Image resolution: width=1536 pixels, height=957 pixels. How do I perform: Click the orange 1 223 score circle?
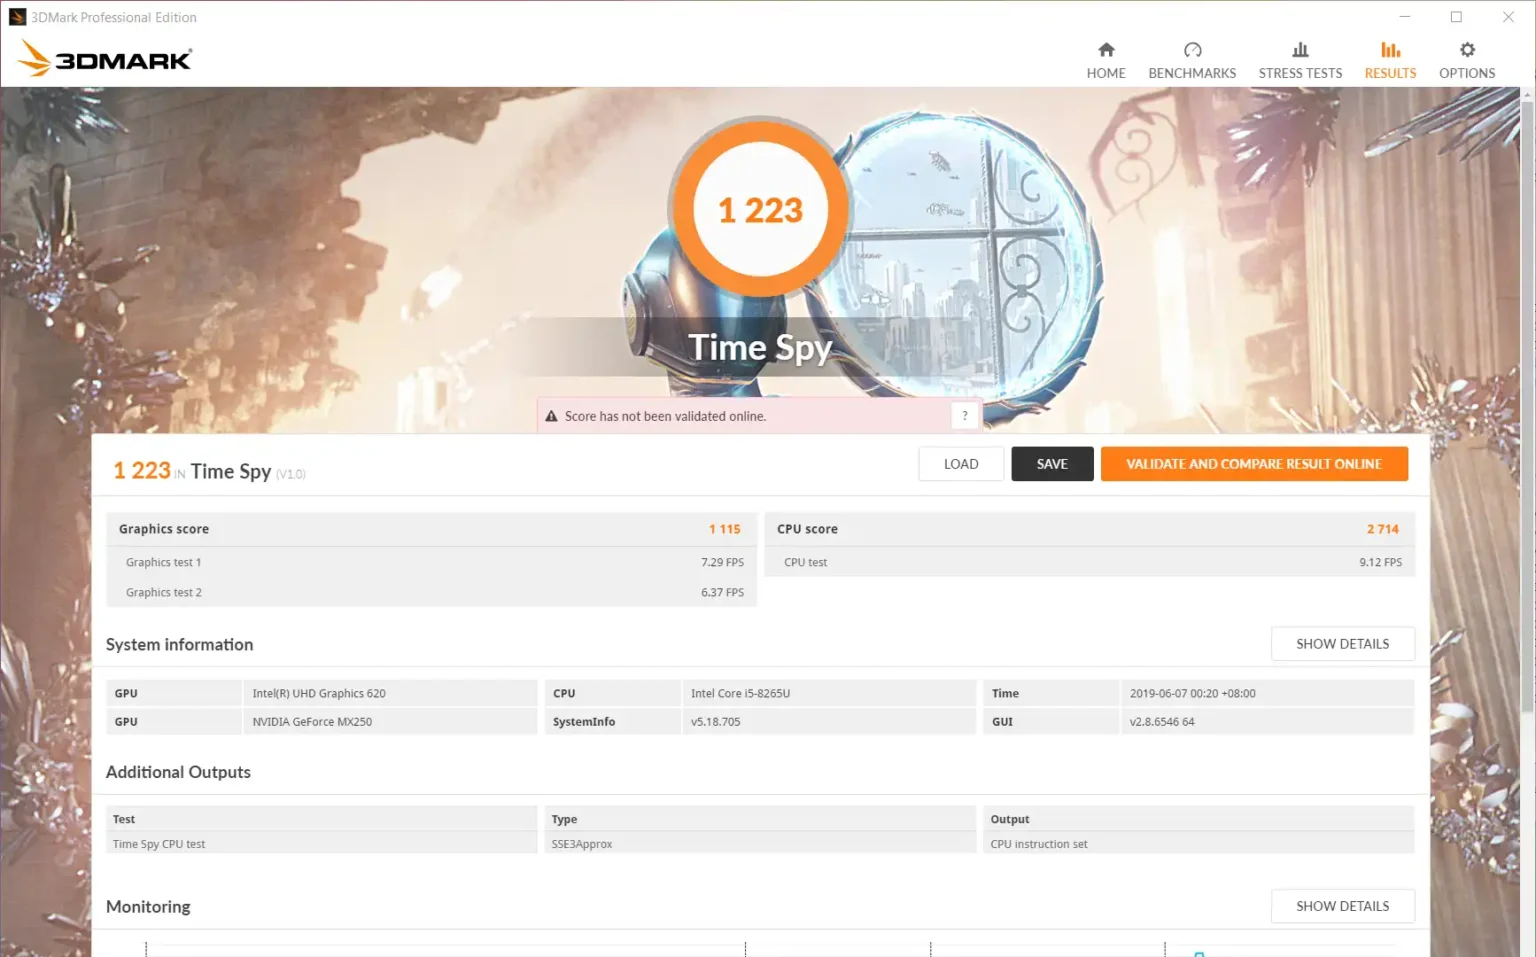(x=760, y=210)
